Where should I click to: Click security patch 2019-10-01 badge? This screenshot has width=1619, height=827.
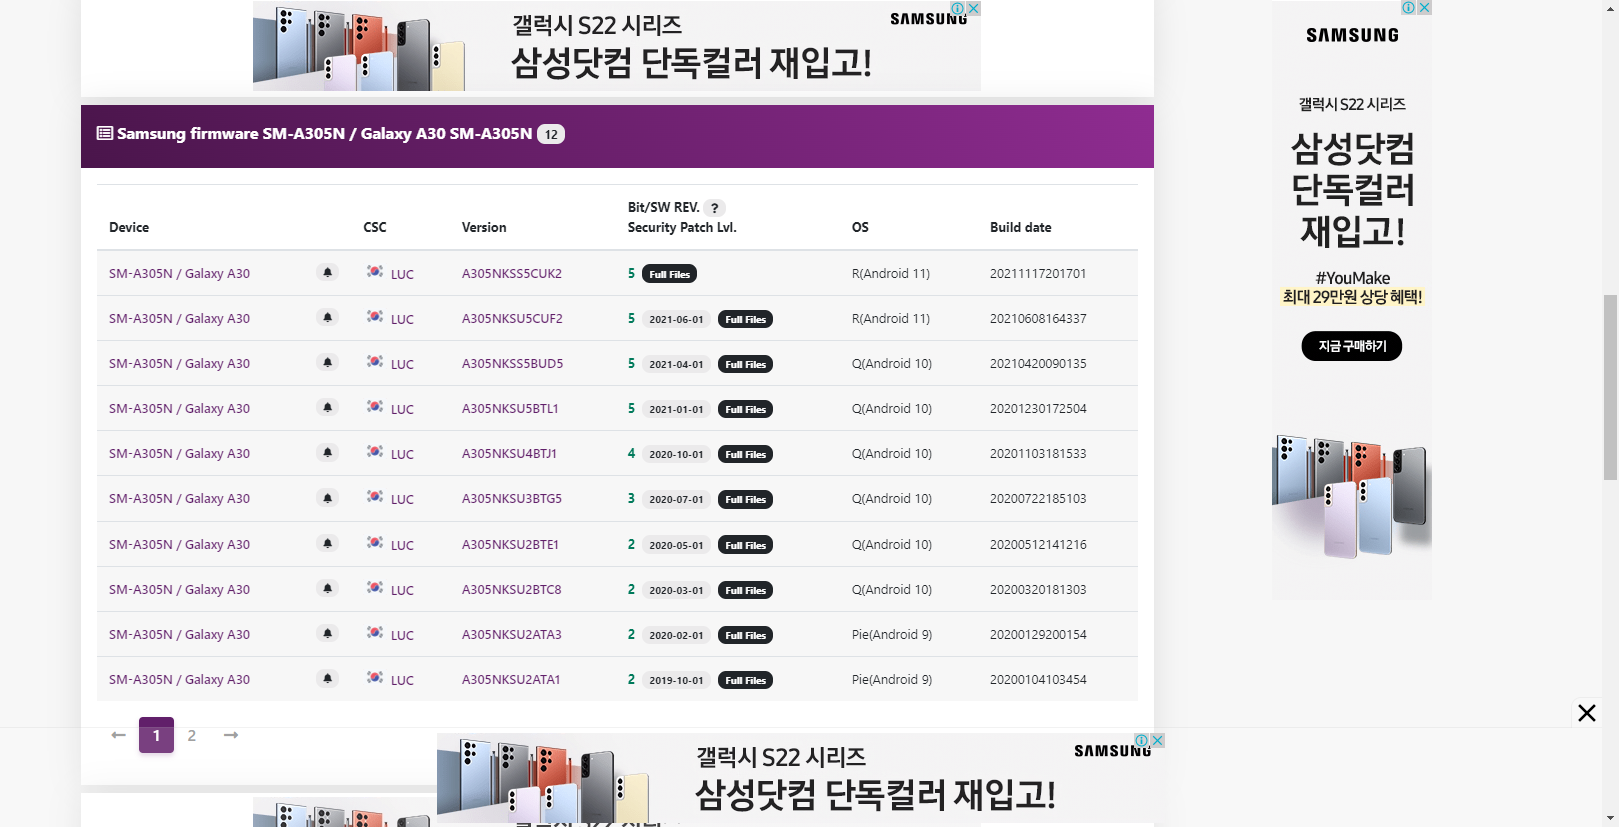(676, 680)
